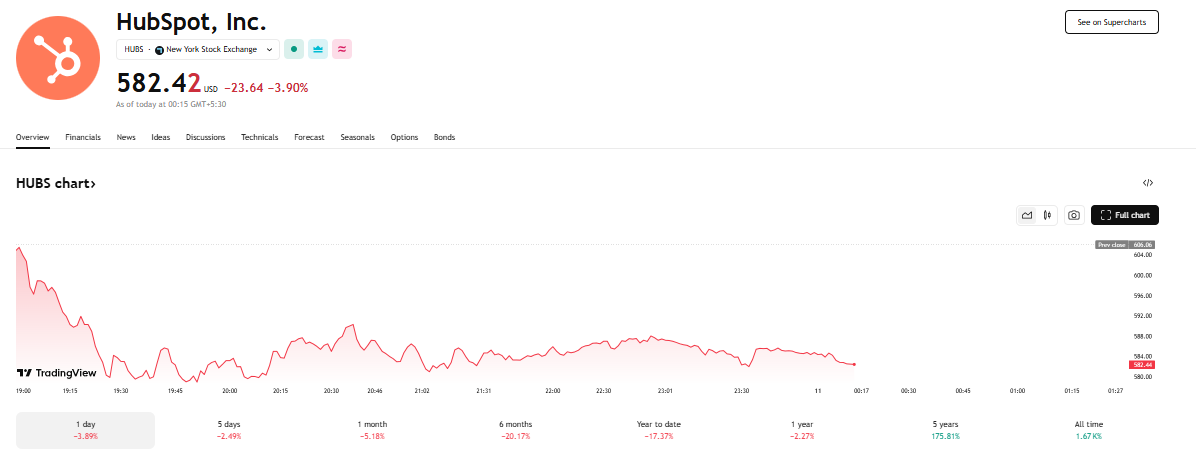Select the 1 year range
The image size is (1196, 459).
(x=802, y=430)
